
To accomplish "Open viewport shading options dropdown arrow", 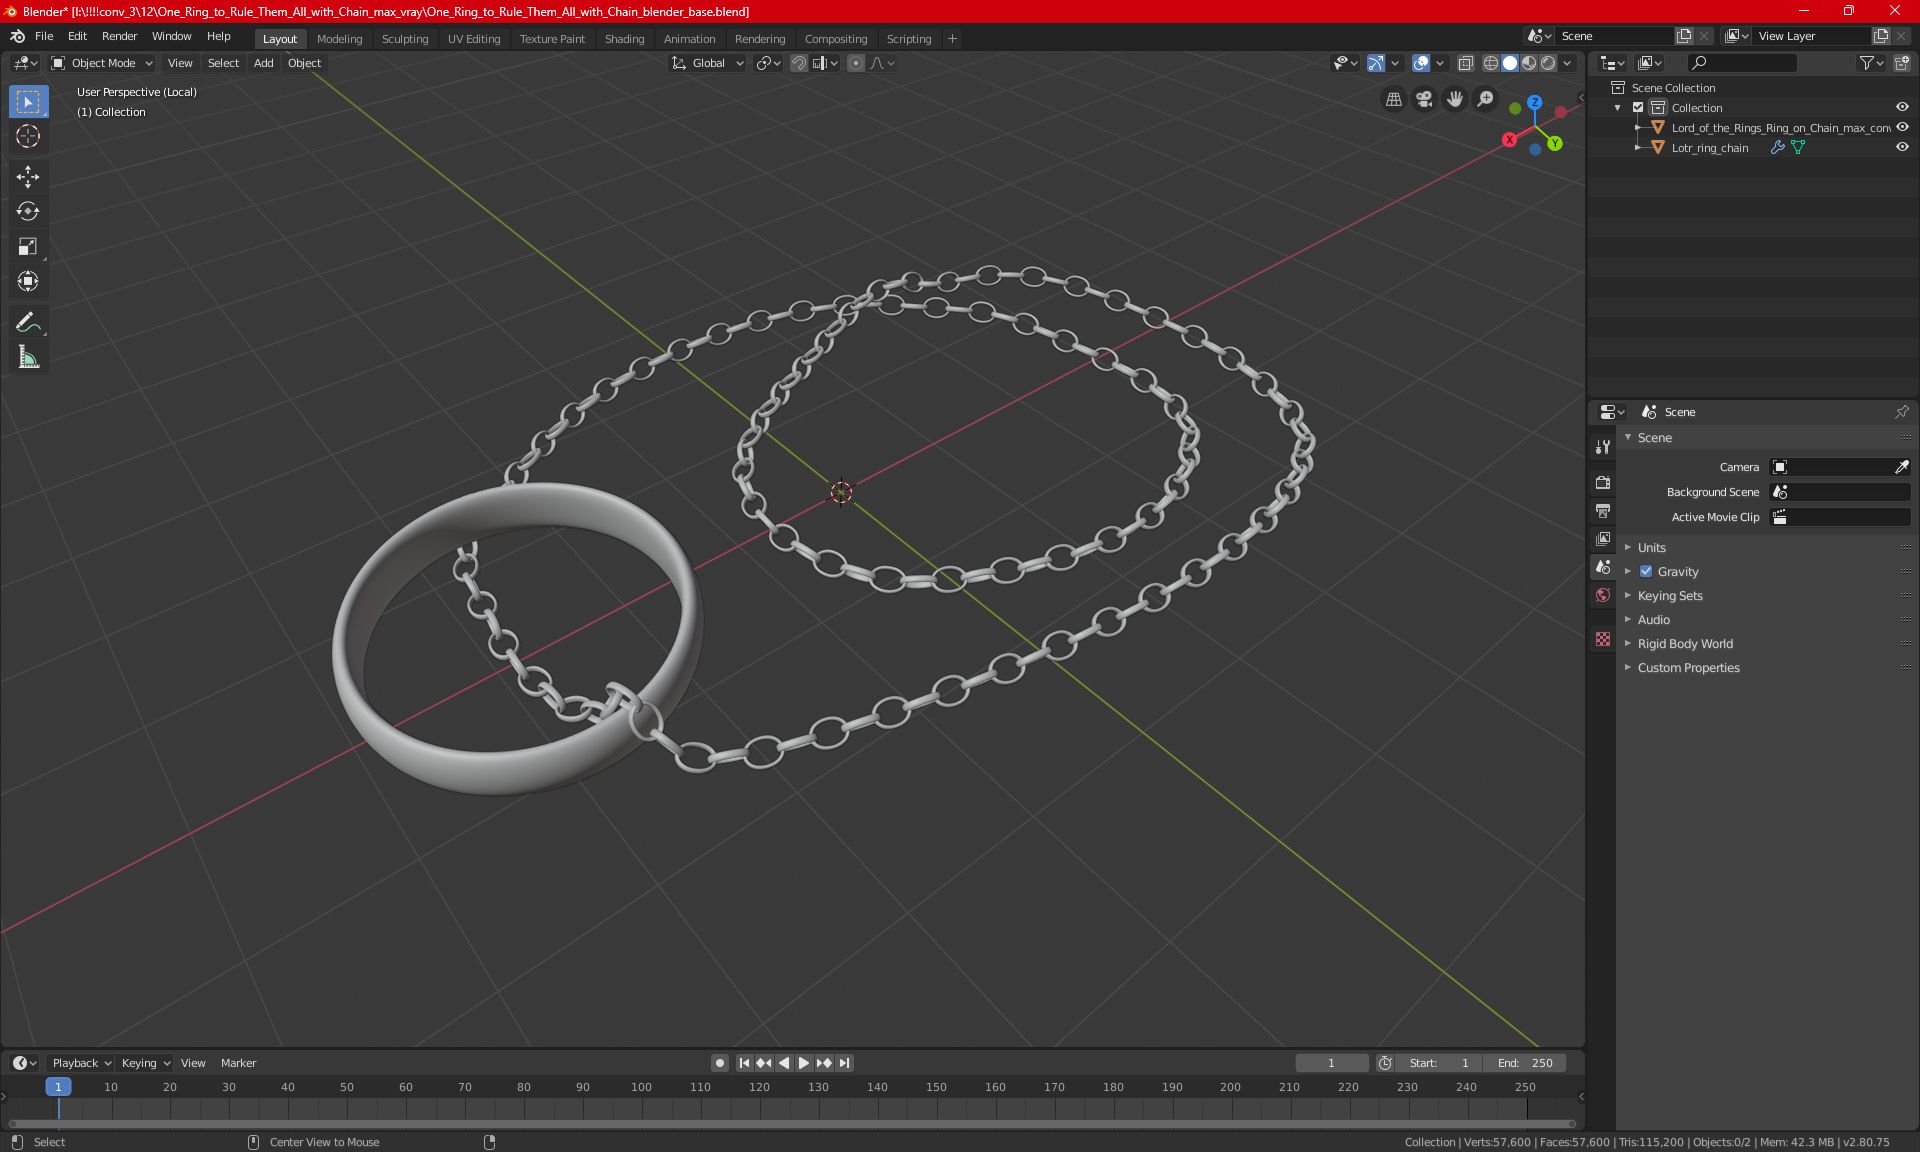I will pos(1568,63).
